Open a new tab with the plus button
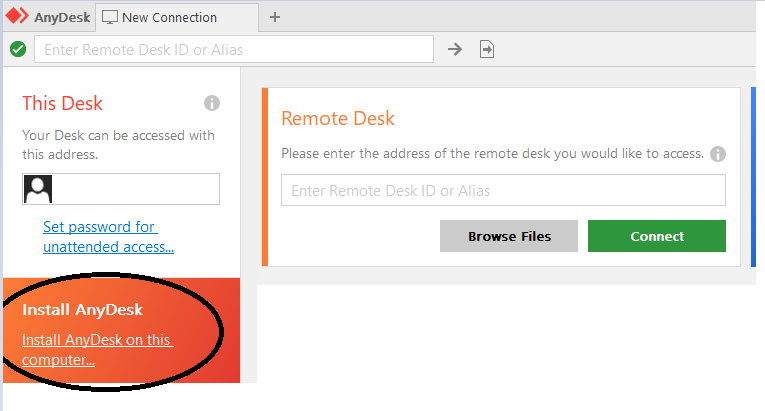Screen dimensions: 765x411 tap(275, 17)
